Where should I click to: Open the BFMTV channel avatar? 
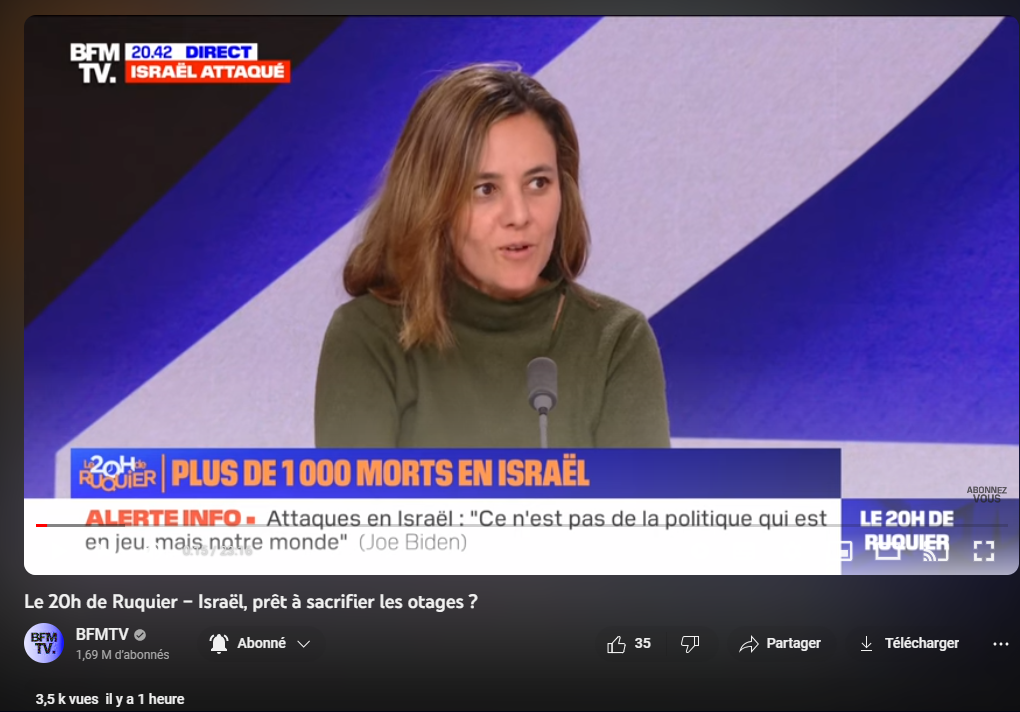point(44,643)
